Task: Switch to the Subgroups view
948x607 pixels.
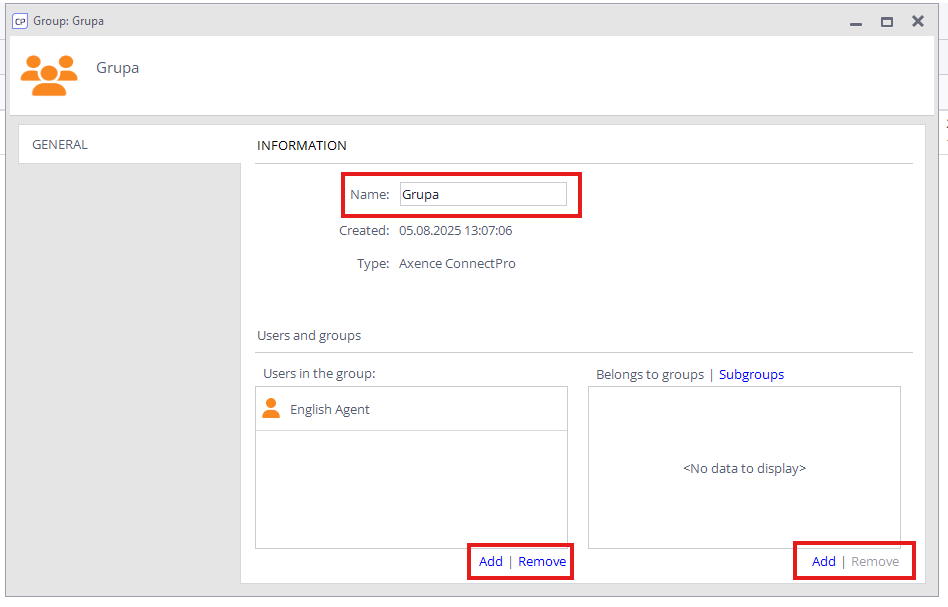Action: tap(751, 375)
